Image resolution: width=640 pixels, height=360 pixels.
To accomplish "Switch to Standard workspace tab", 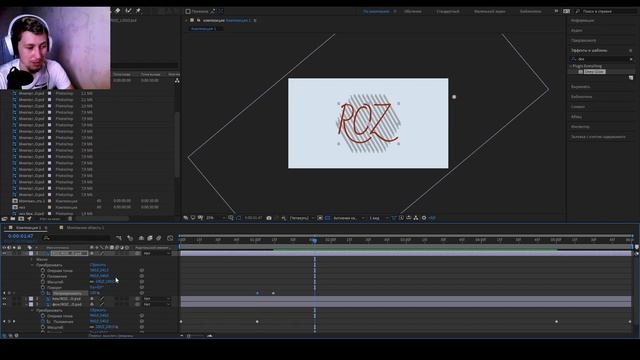I will coord(448,11).
